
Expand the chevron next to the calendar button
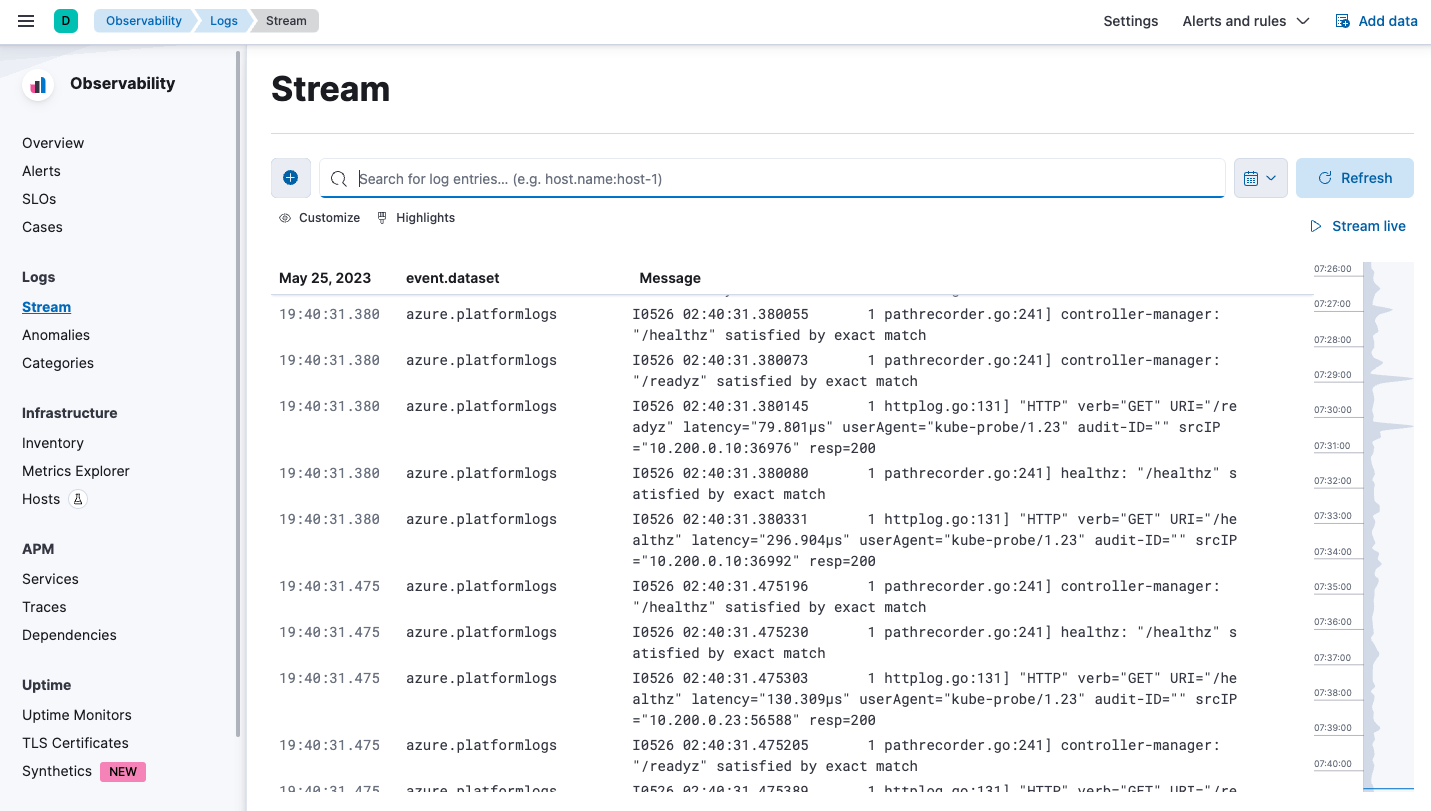tap(1271, 177)
